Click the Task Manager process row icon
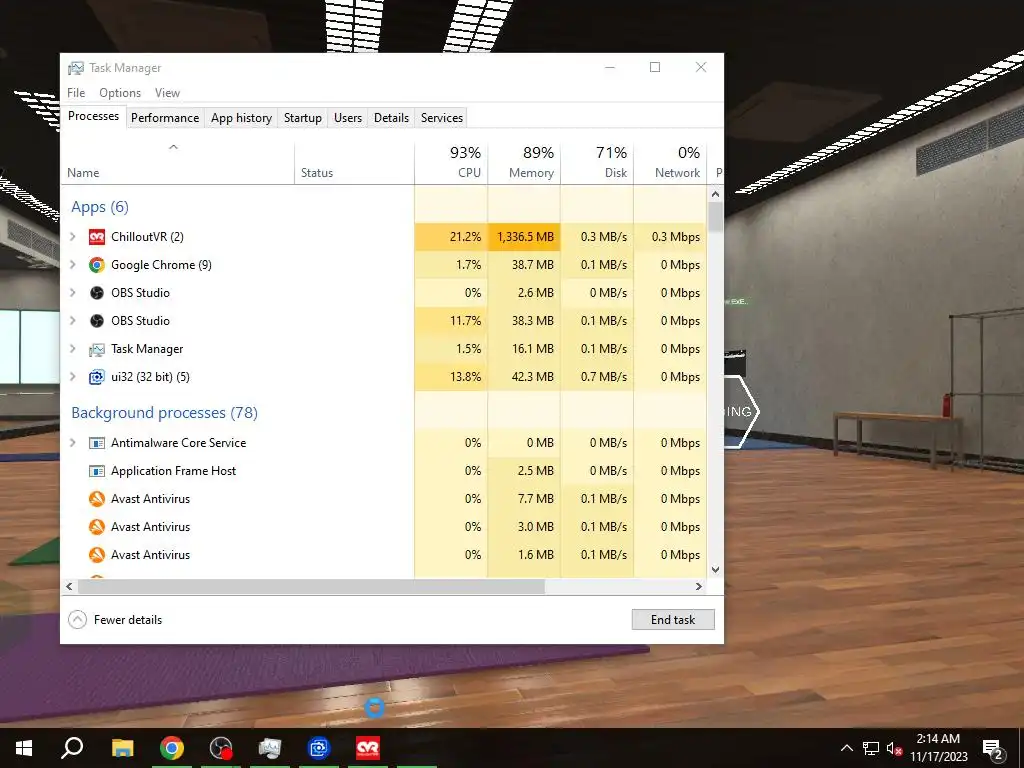This screenshot has height=768, width=1024. click(x=97, y=349)
